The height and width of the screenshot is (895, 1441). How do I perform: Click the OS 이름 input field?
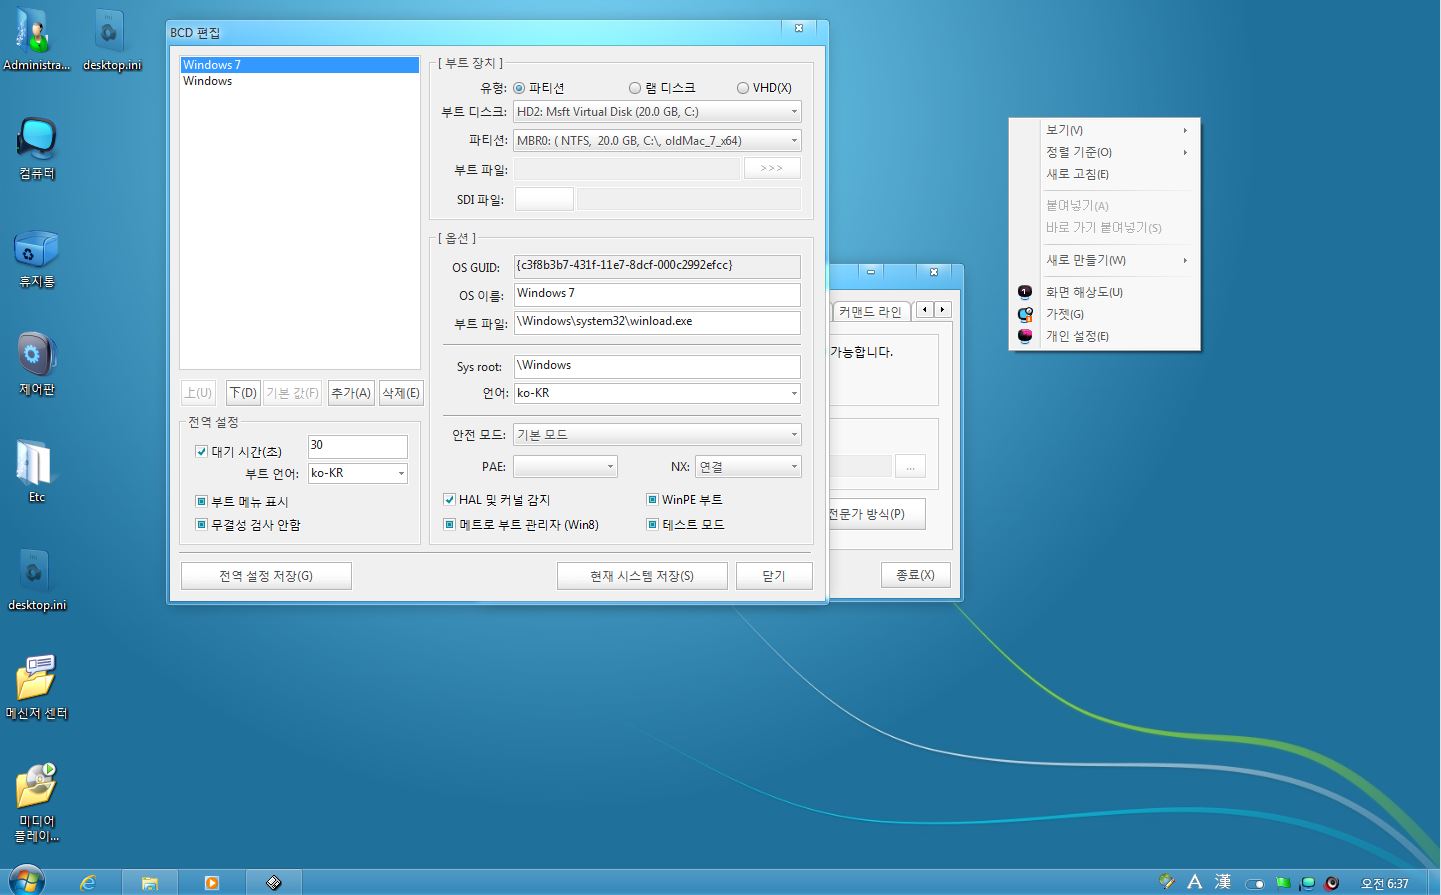tap(657, 294)
